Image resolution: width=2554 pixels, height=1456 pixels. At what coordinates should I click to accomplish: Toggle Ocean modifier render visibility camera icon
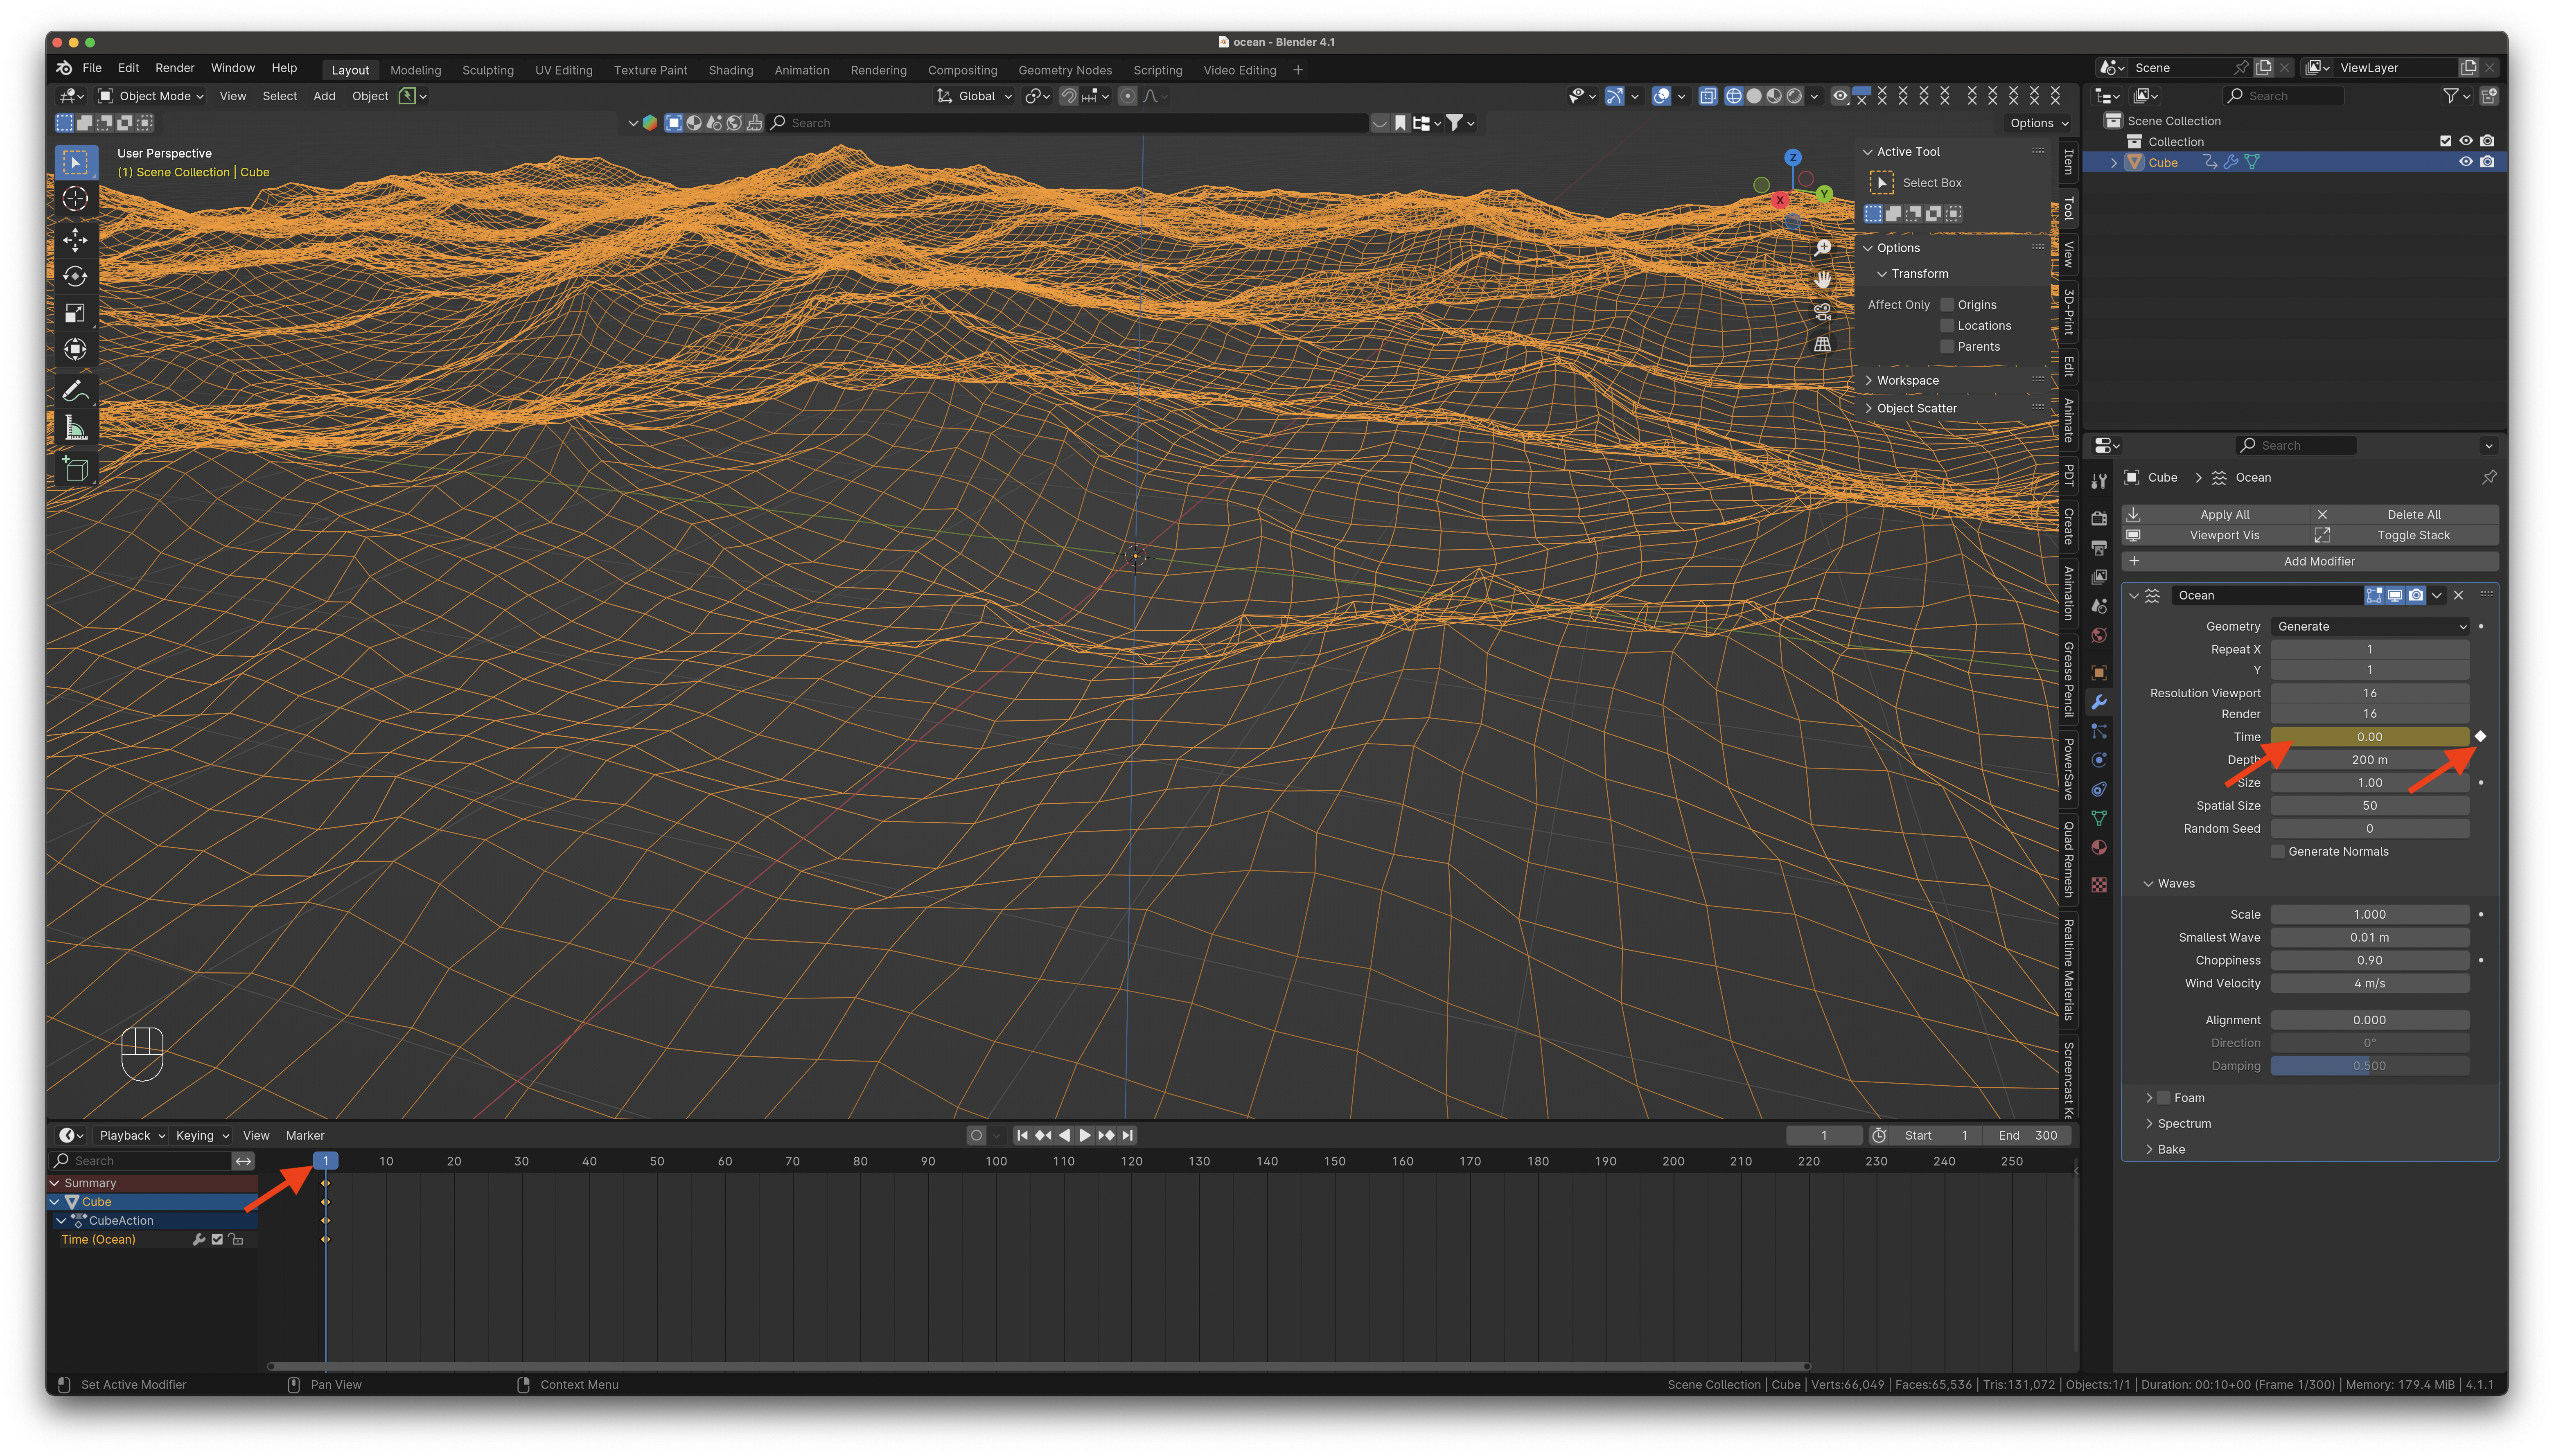click(x=2416, y=595)
